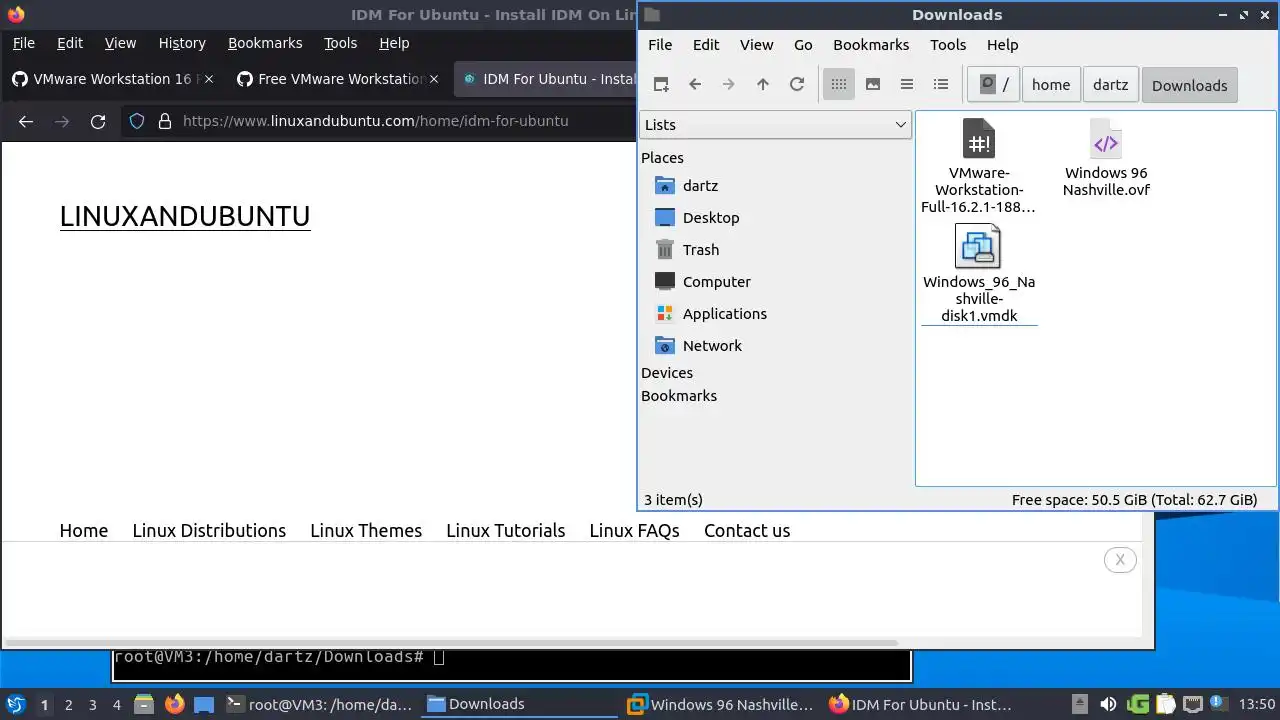Image resolution: width=1280 pixels, height=720 pixels.
Task: Open Edit menu in the file manager
Action: (x=706, y=45)
